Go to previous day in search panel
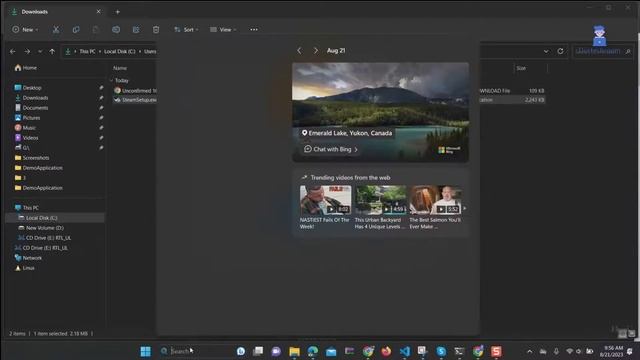Image resolution: width=640 pixels, height=360 pixels. tap(299, 51)
